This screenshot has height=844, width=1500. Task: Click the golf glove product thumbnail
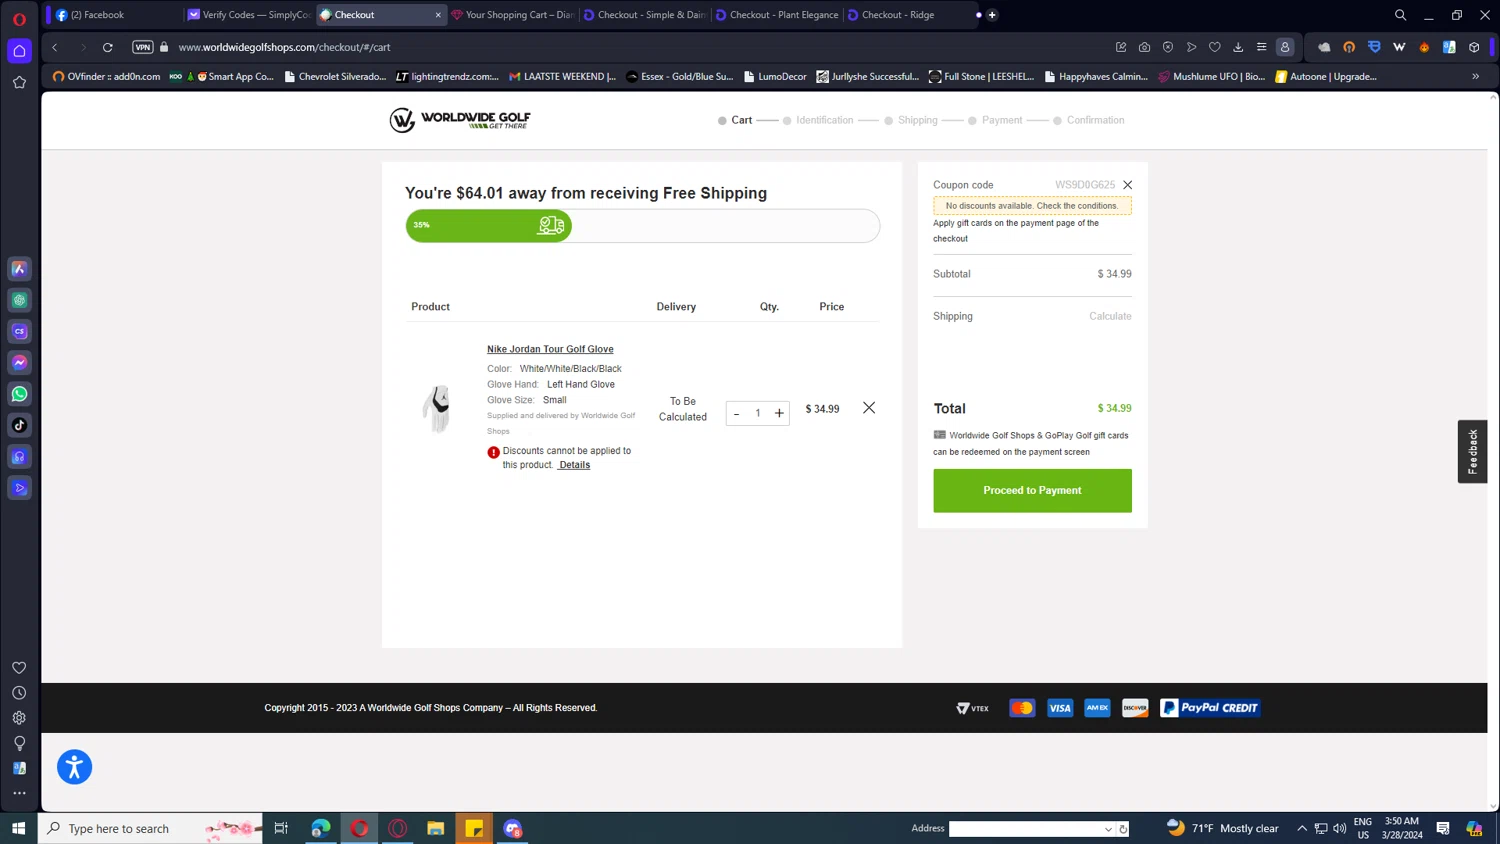(437, 408)
